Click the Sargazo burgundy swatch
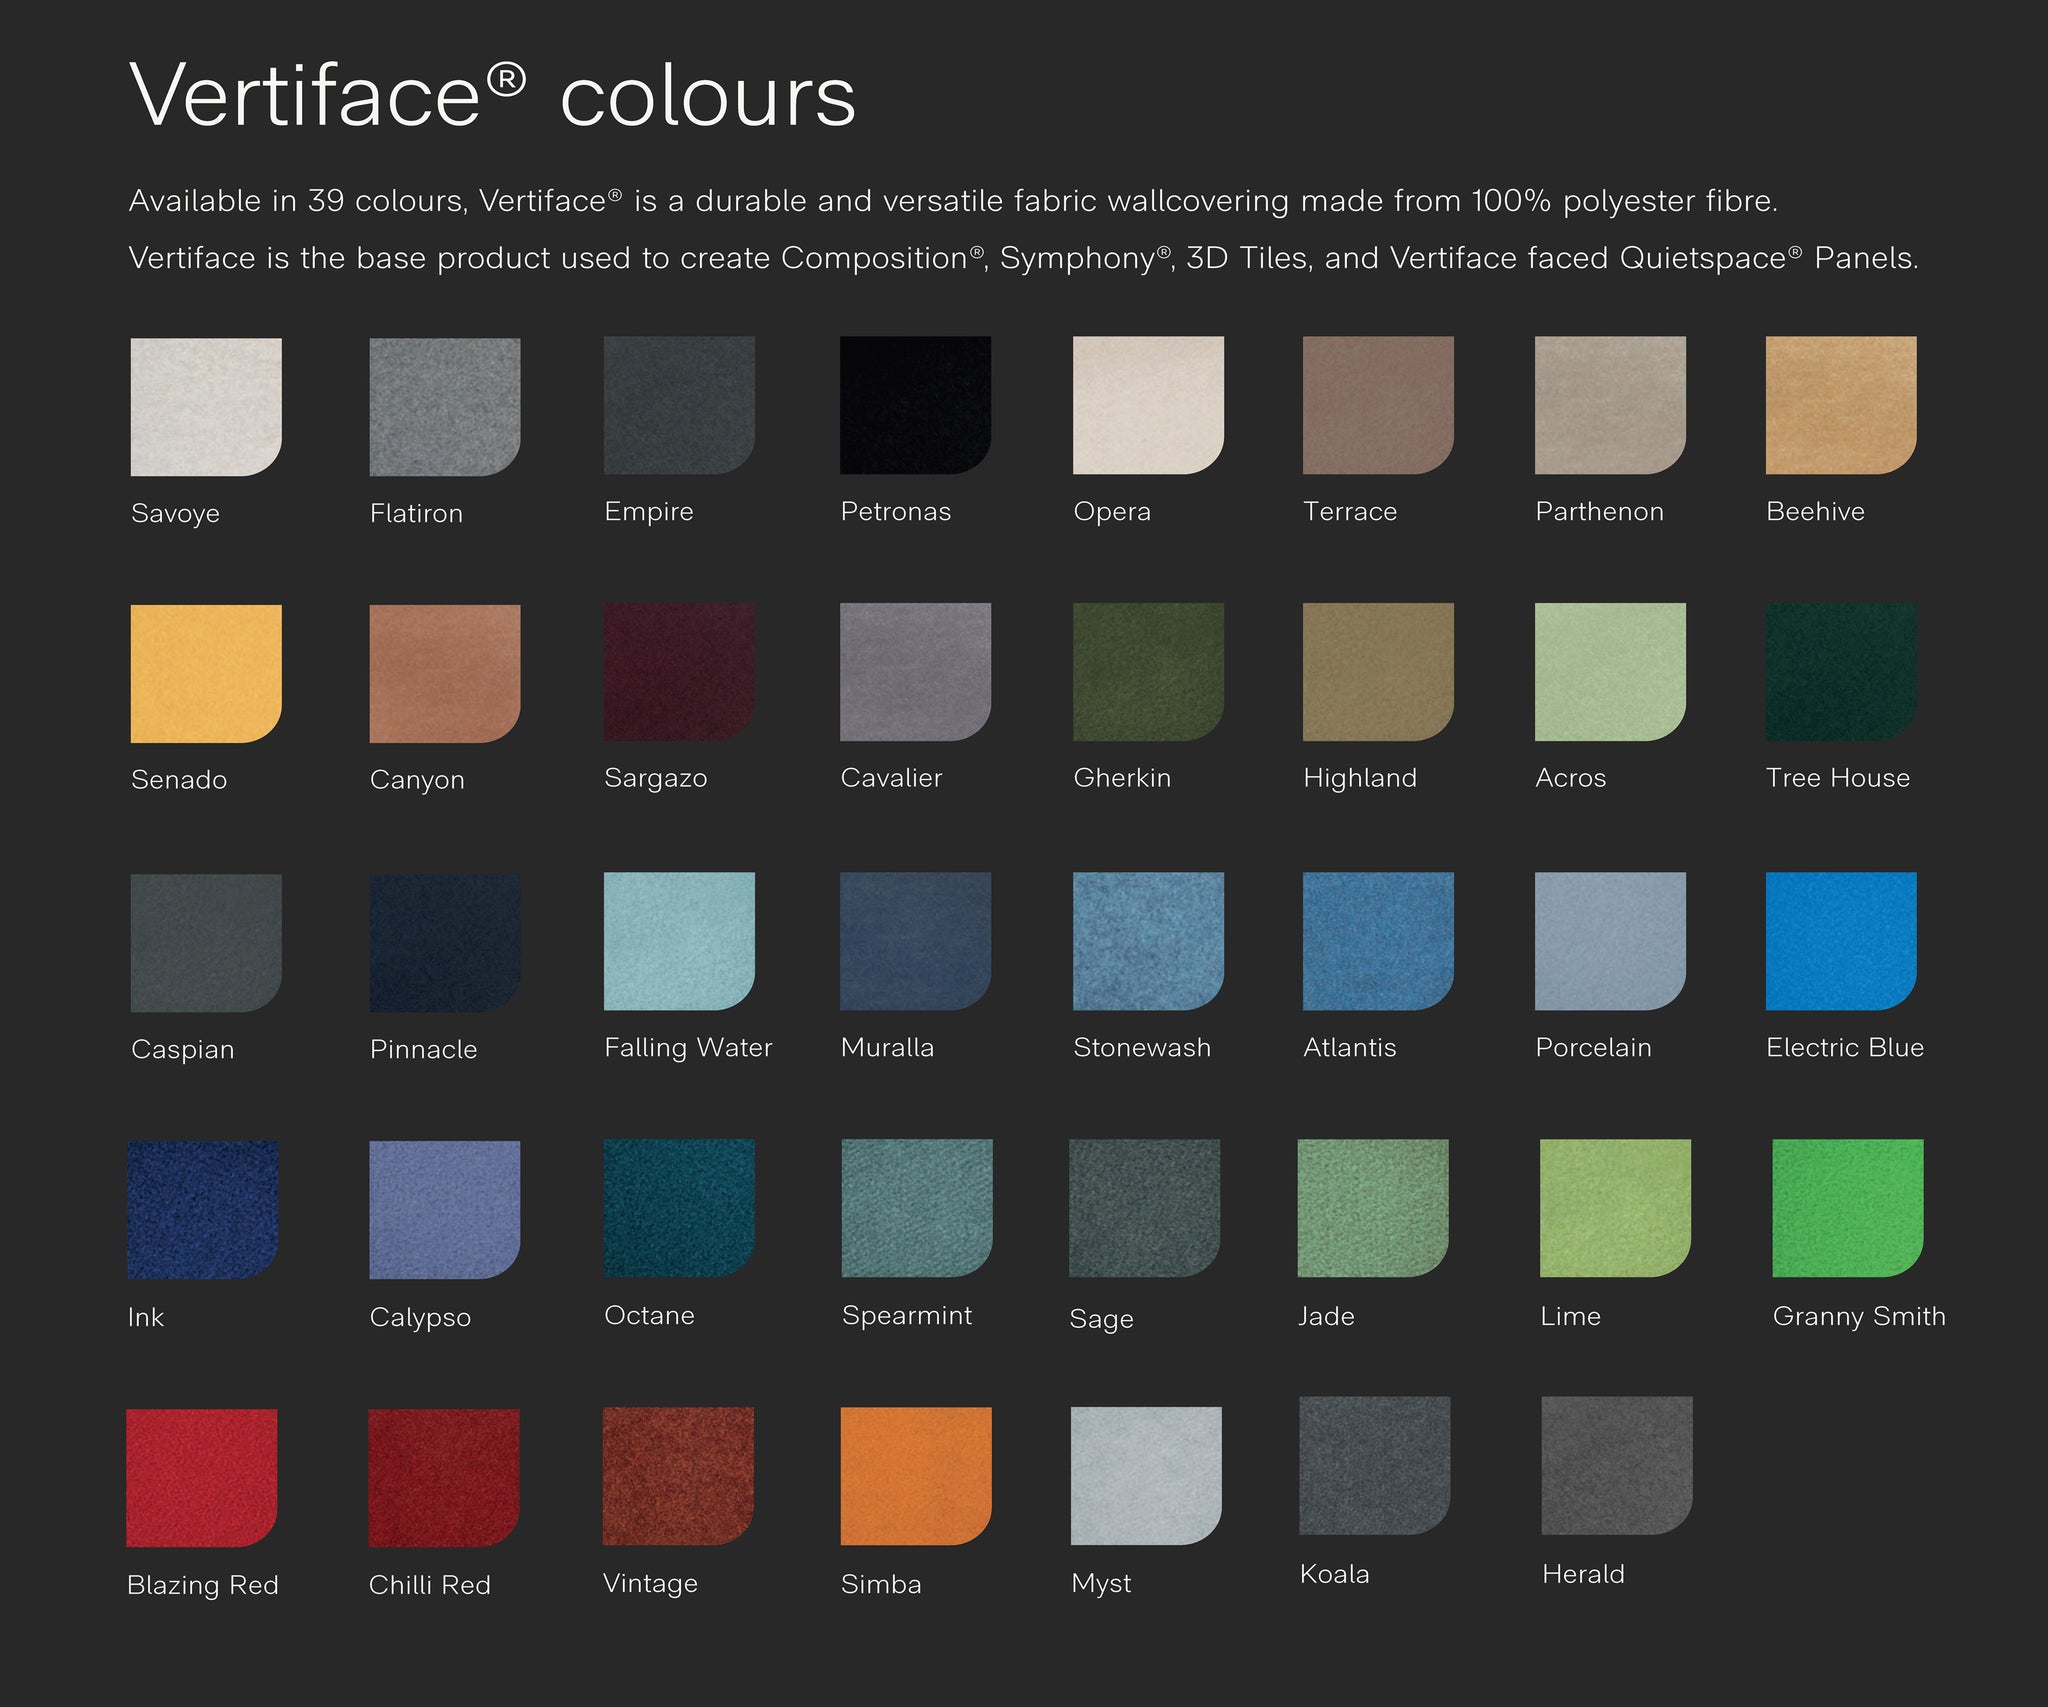Screen dimensions: 2048x1707 [x=679, y=672]
